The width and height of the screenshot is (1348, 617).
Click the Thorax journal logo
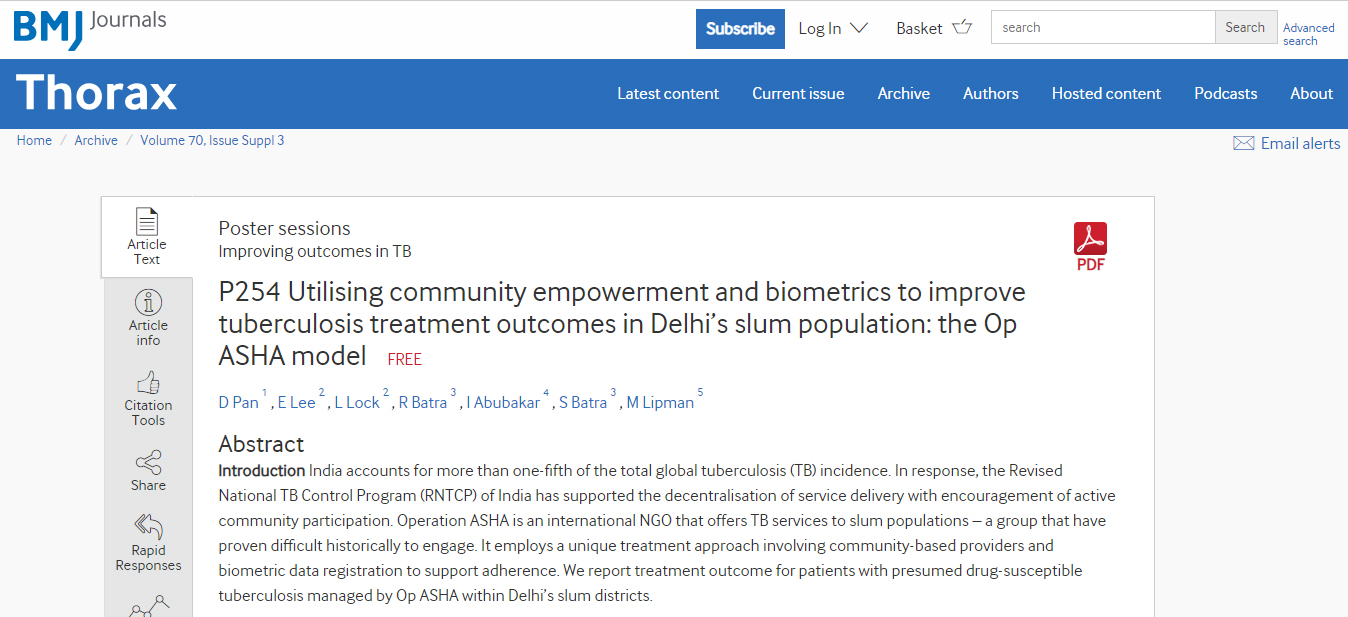(96, 93)
